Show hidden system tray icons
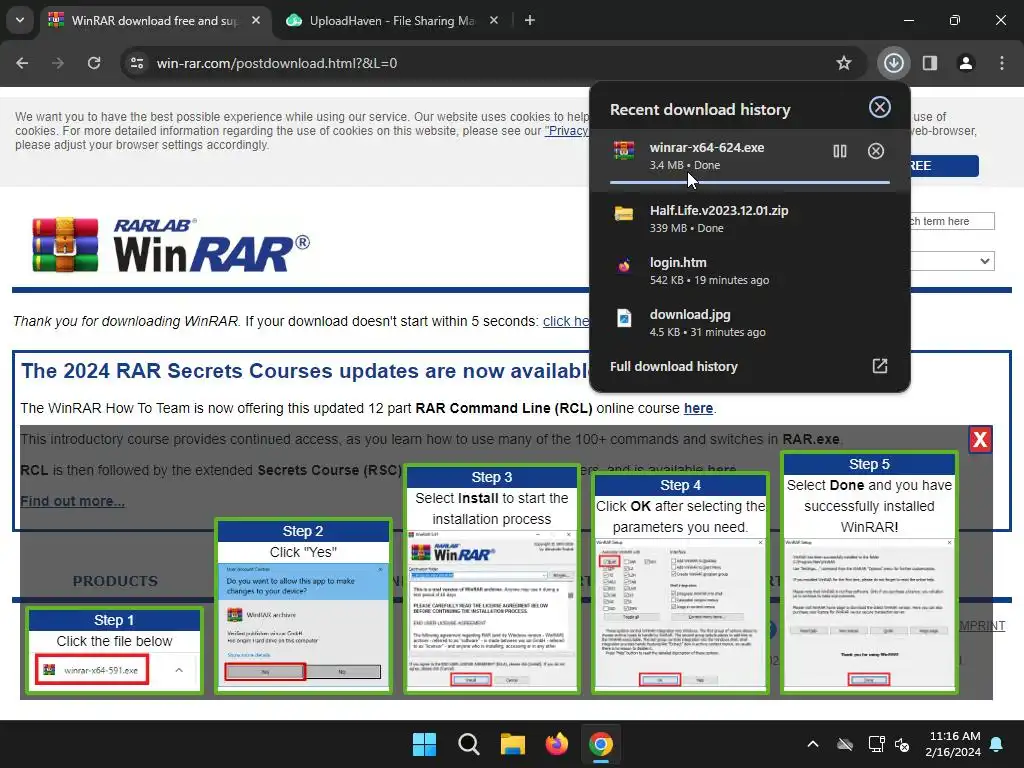This screenshot has height=768, width=1024. click(x=813, y=744)
